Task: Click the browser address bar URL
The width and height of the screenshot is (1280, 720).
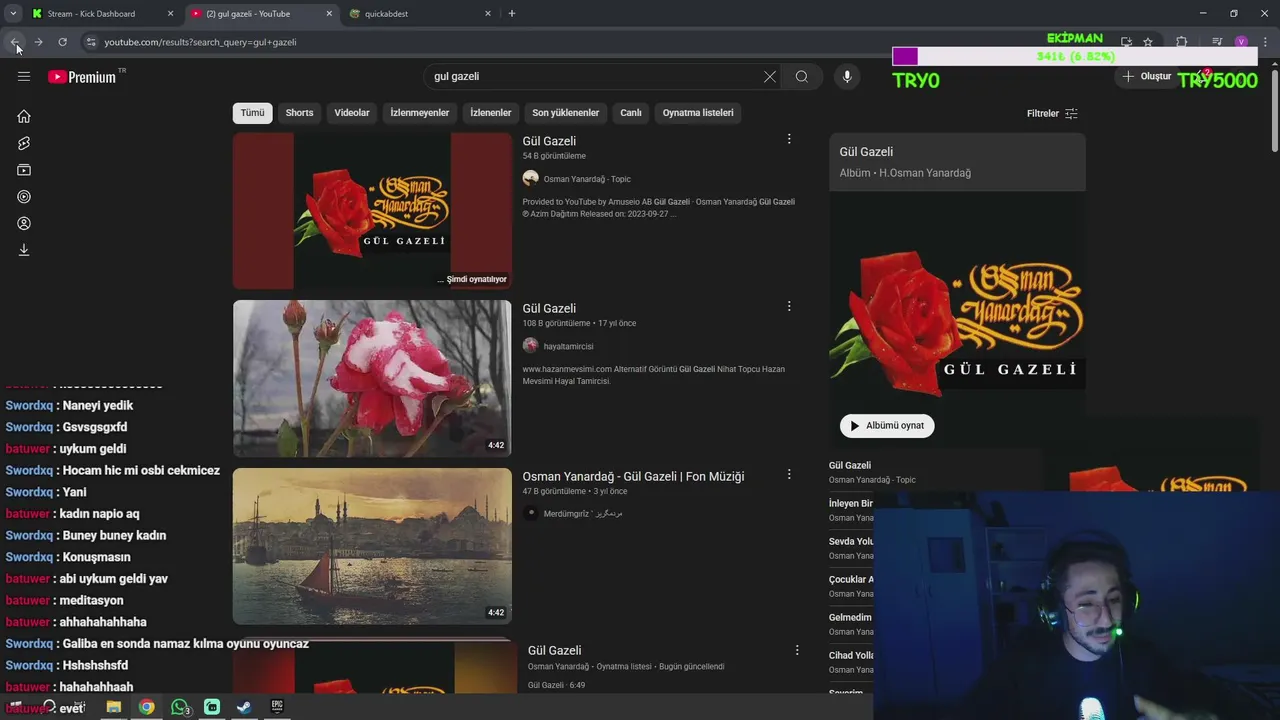Action: pyautogui.click(x=200, y=42)
